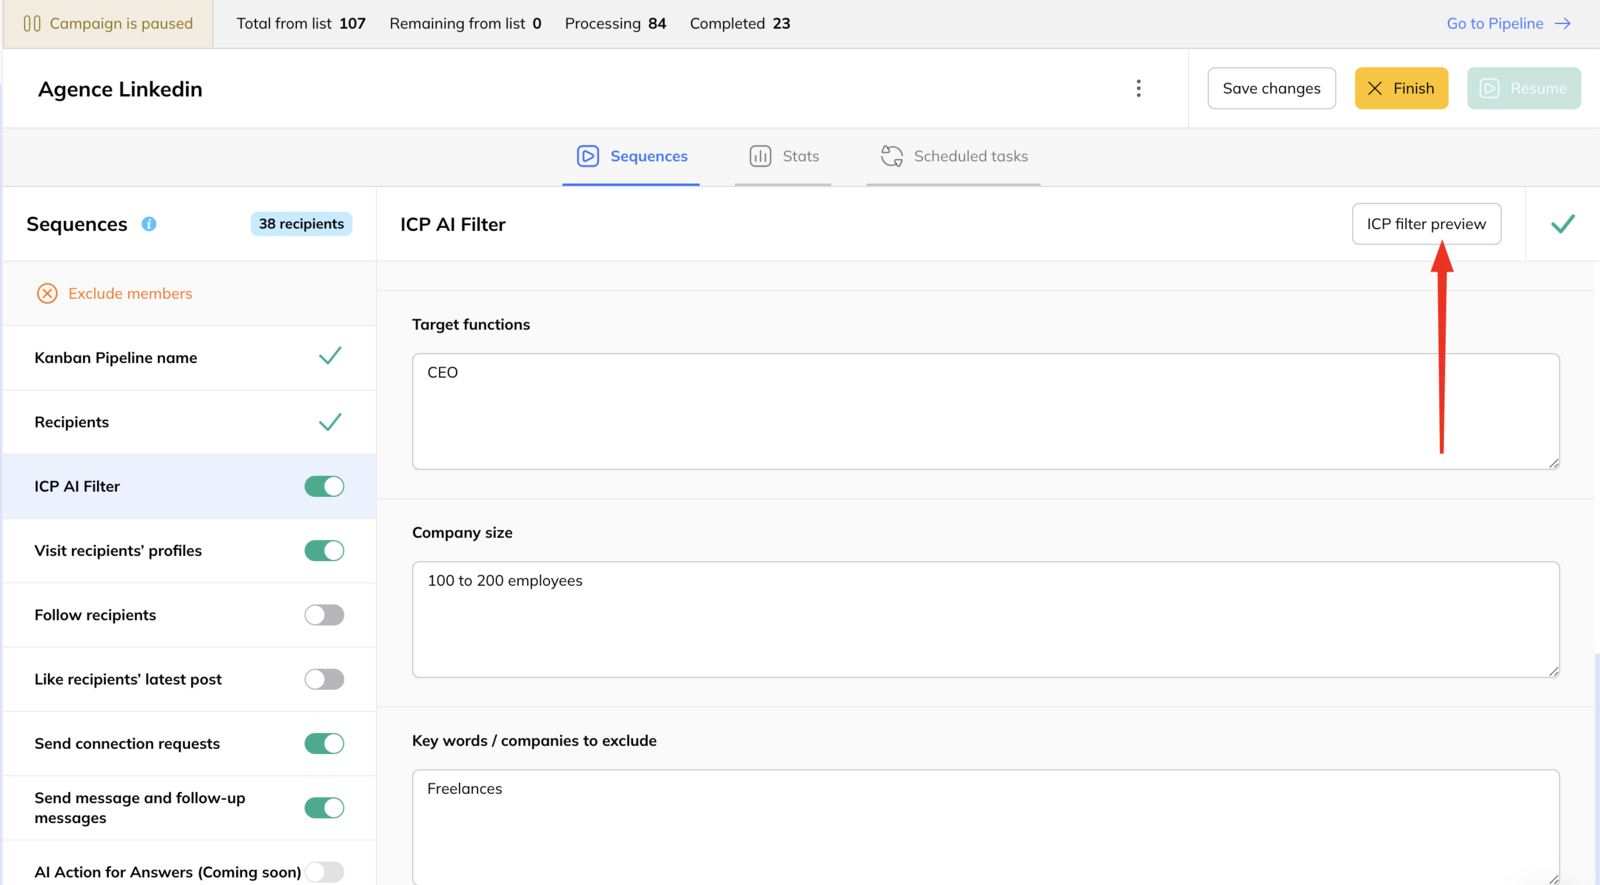The width and height of the screenshot is (1600, 885).
Task: Click the yellow Finish button
Action: click(x=1401, y=88)
